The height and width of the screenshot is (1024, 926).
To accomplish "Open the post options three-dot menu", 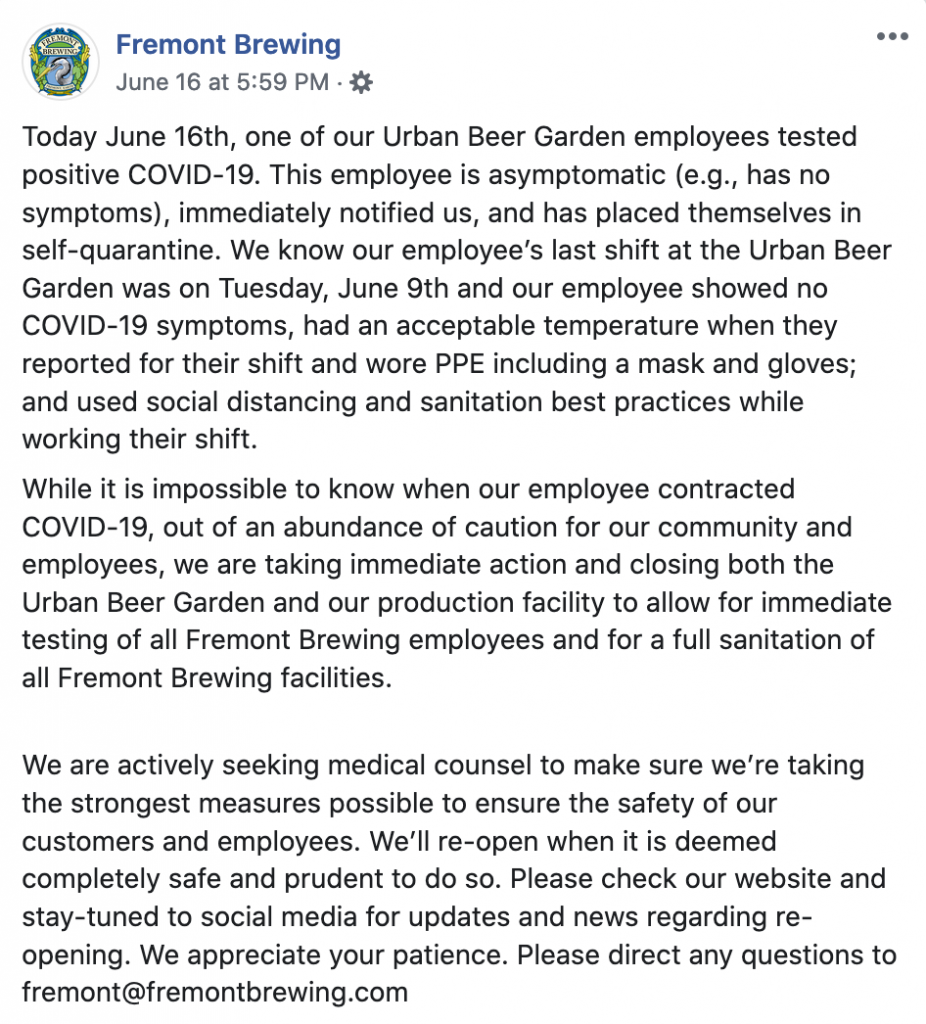I will click(892, 37).
